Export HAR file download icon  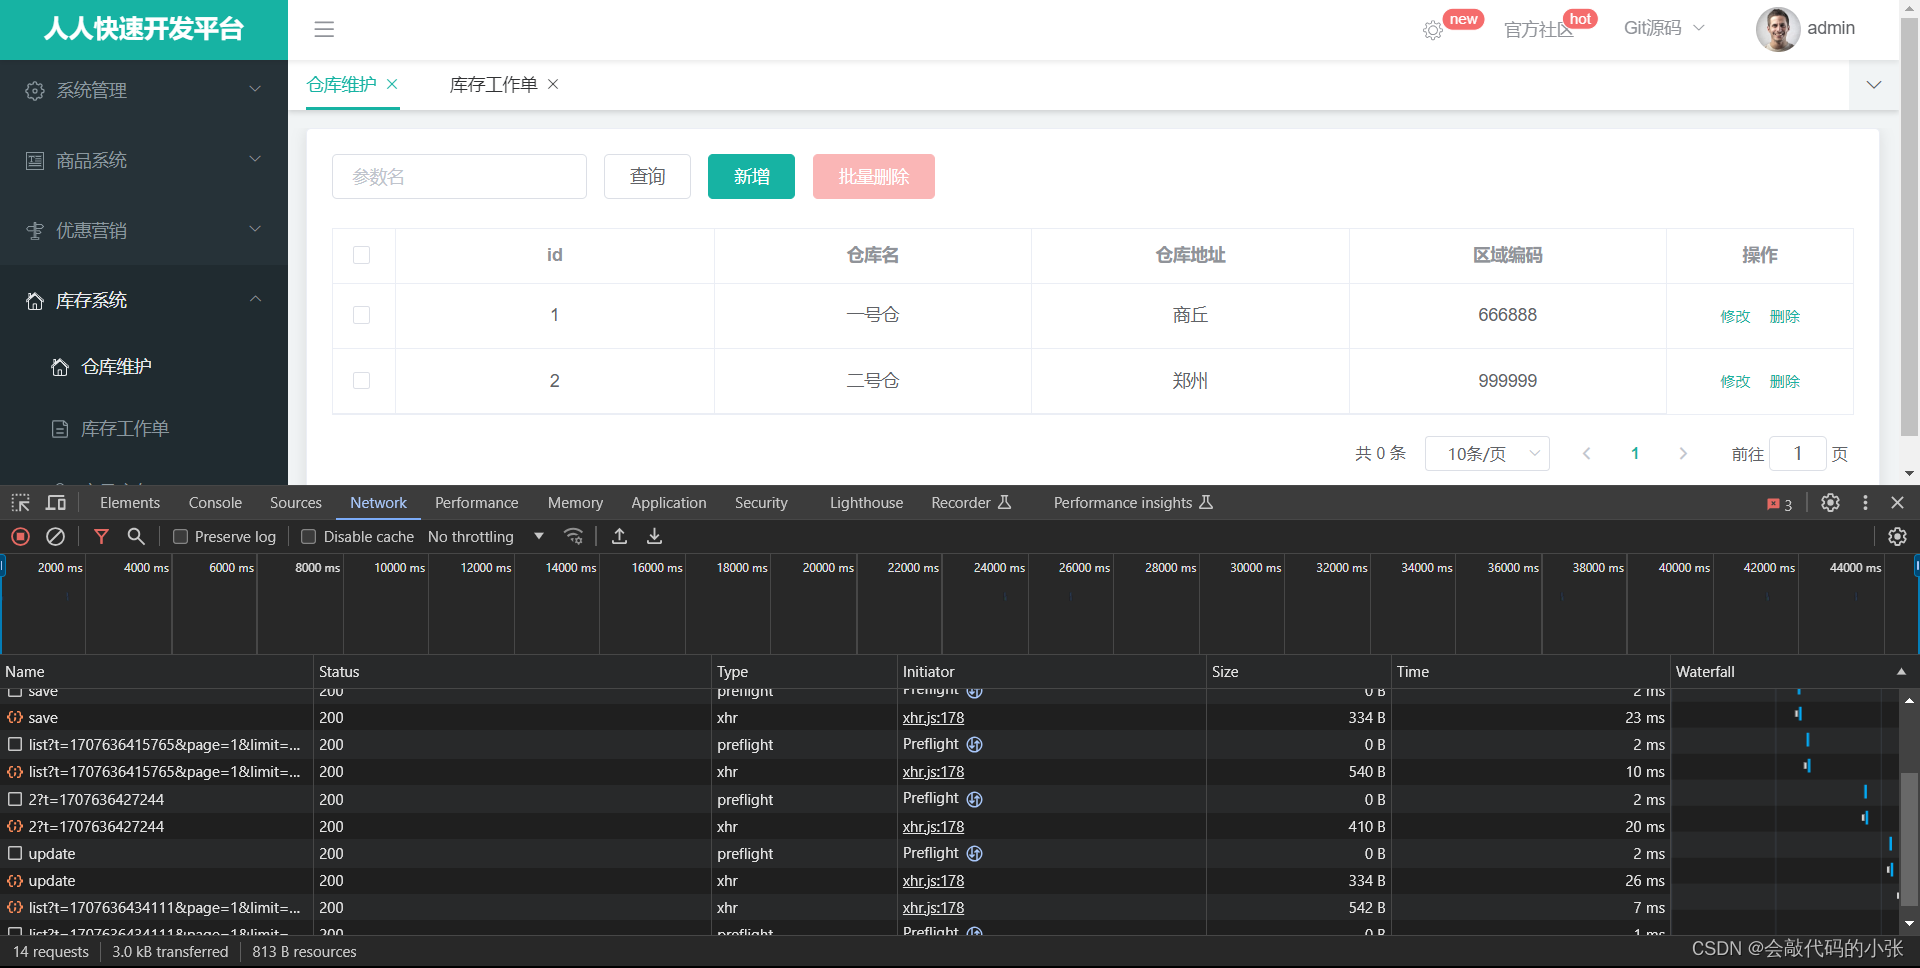655,537
